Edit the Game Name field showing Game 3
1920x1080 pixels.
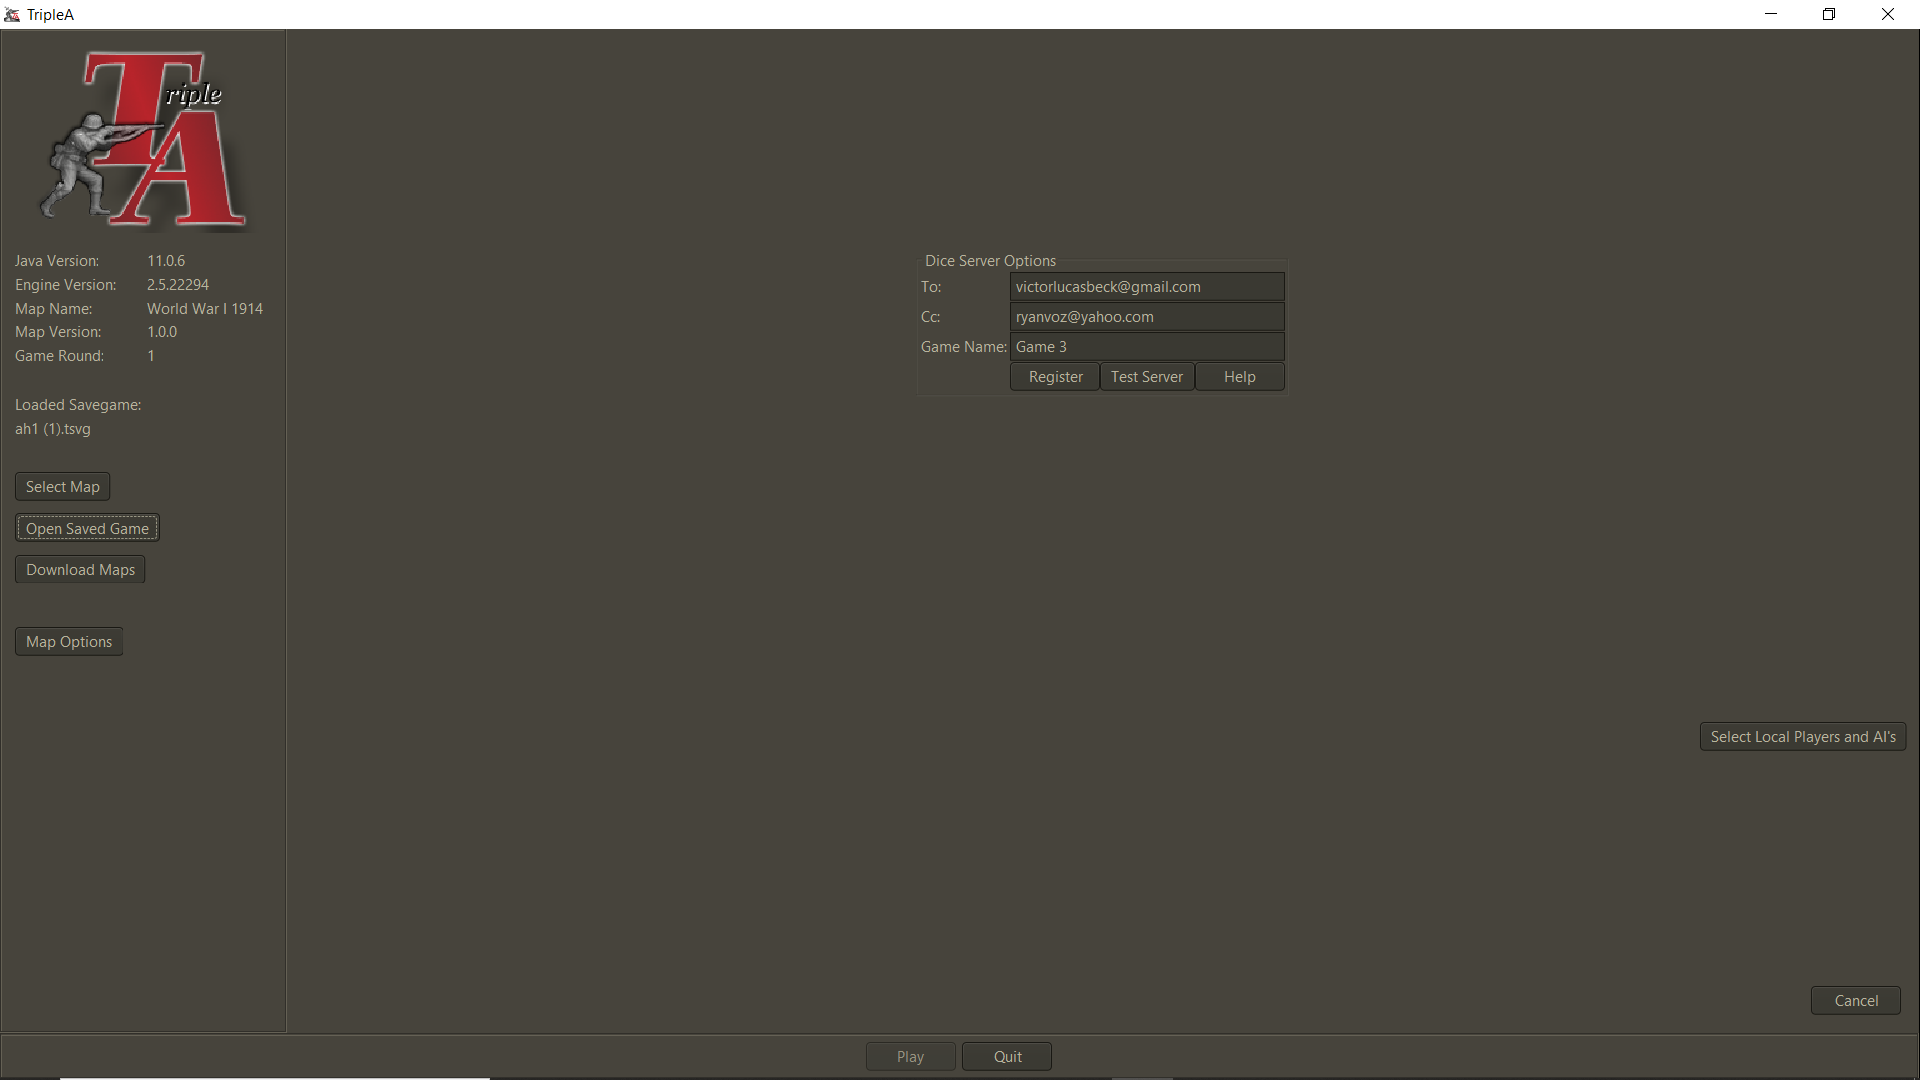click(x=1147, y=346)
